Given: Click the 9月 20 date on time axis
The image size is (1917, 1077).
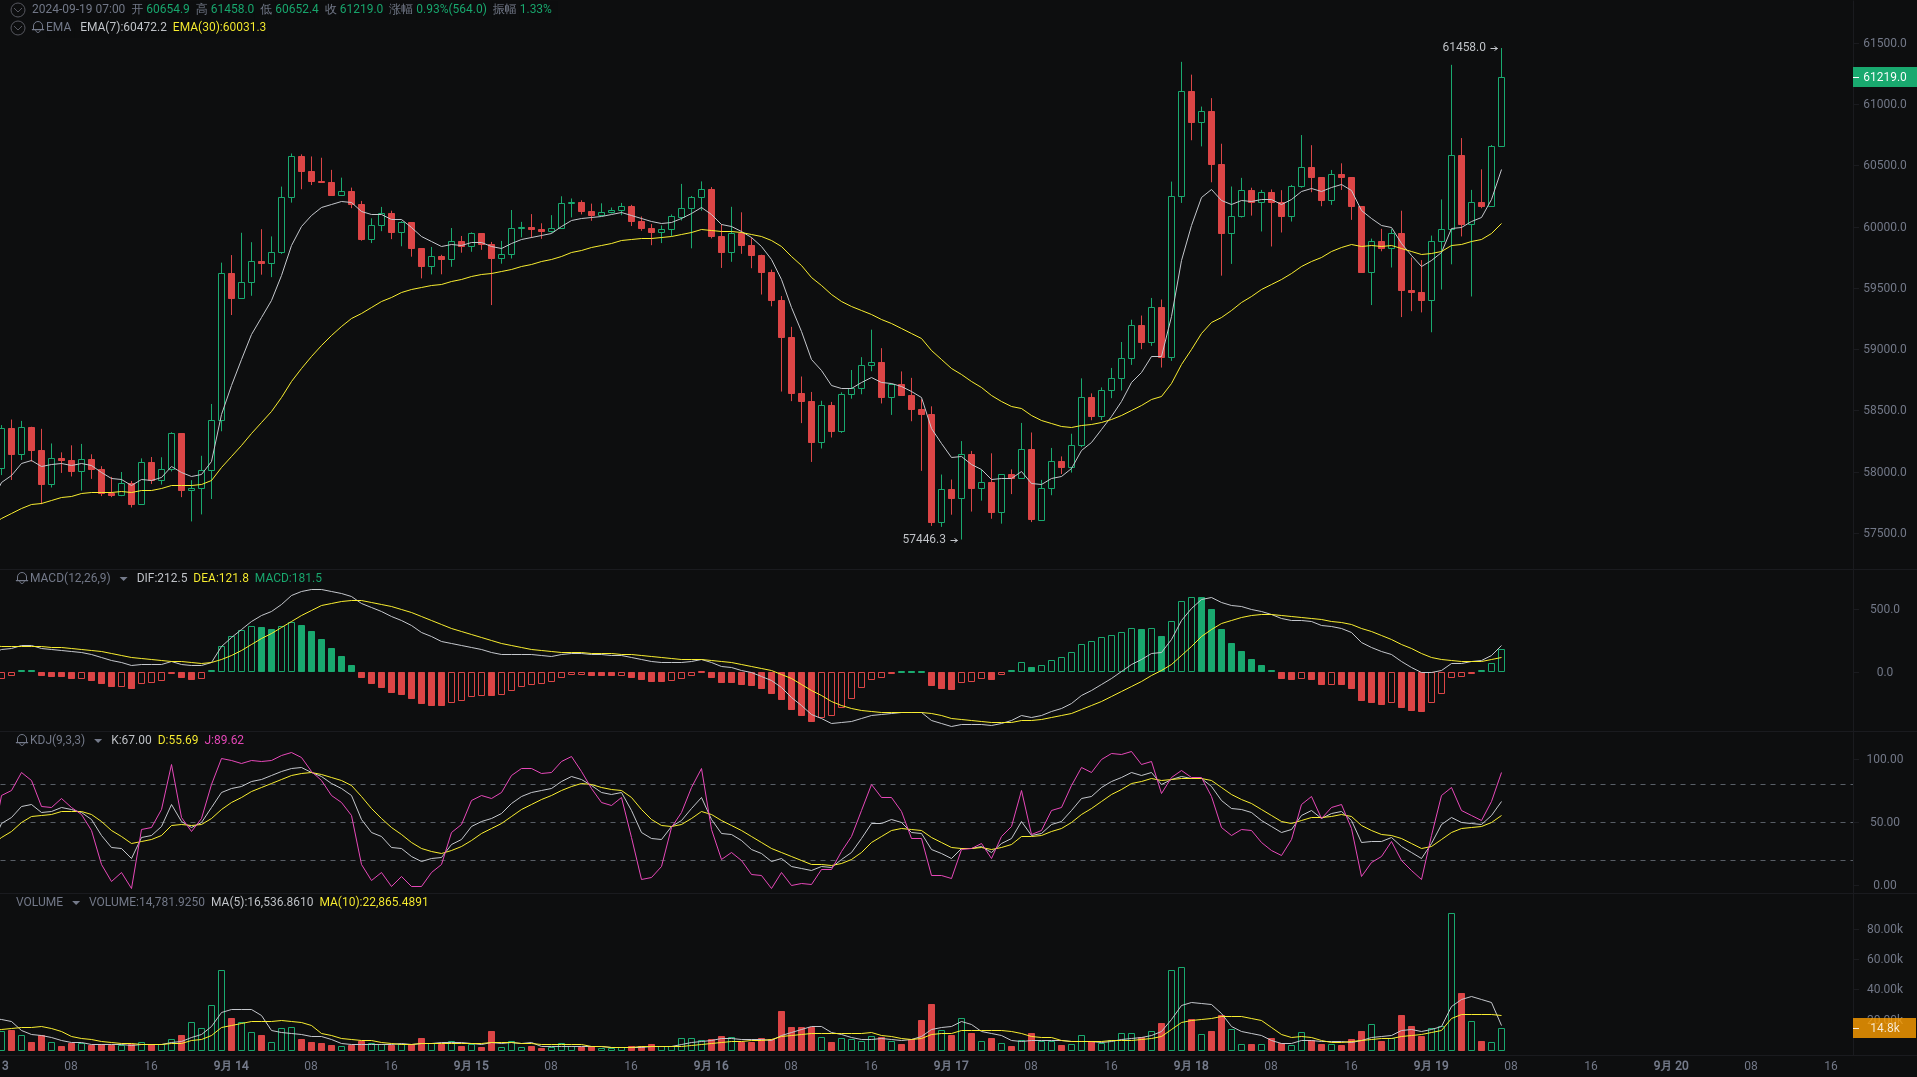Looking at the screenshot, I should 1671,1066.
